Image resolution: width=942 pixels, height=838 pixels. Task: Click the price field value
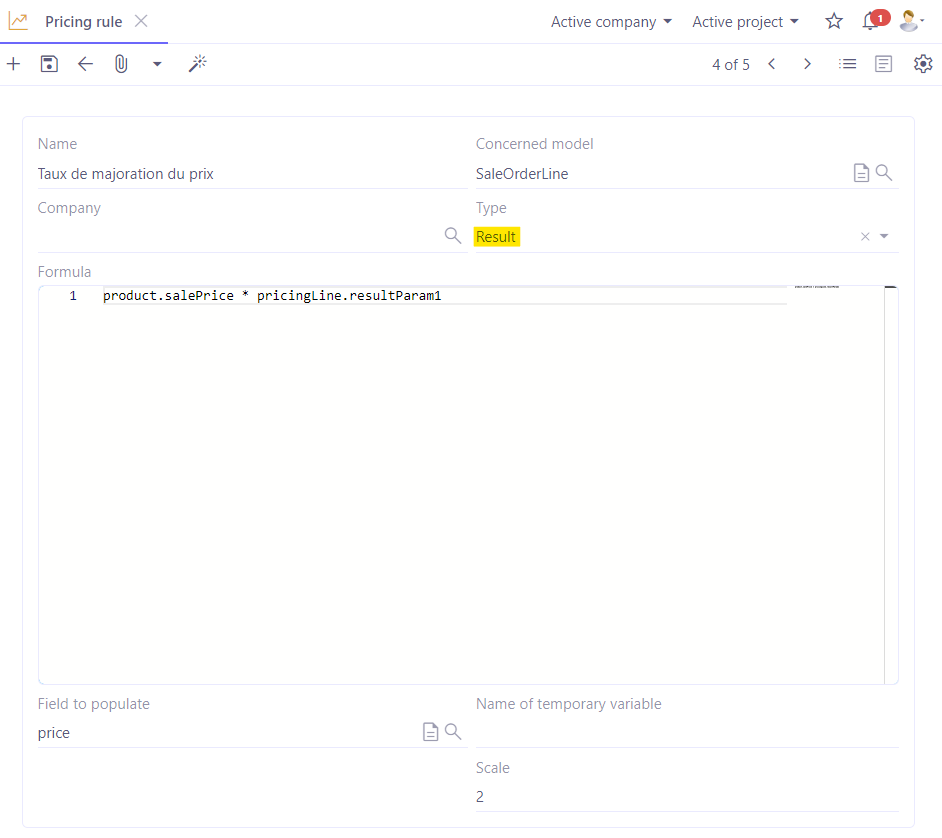pos(53,733)
